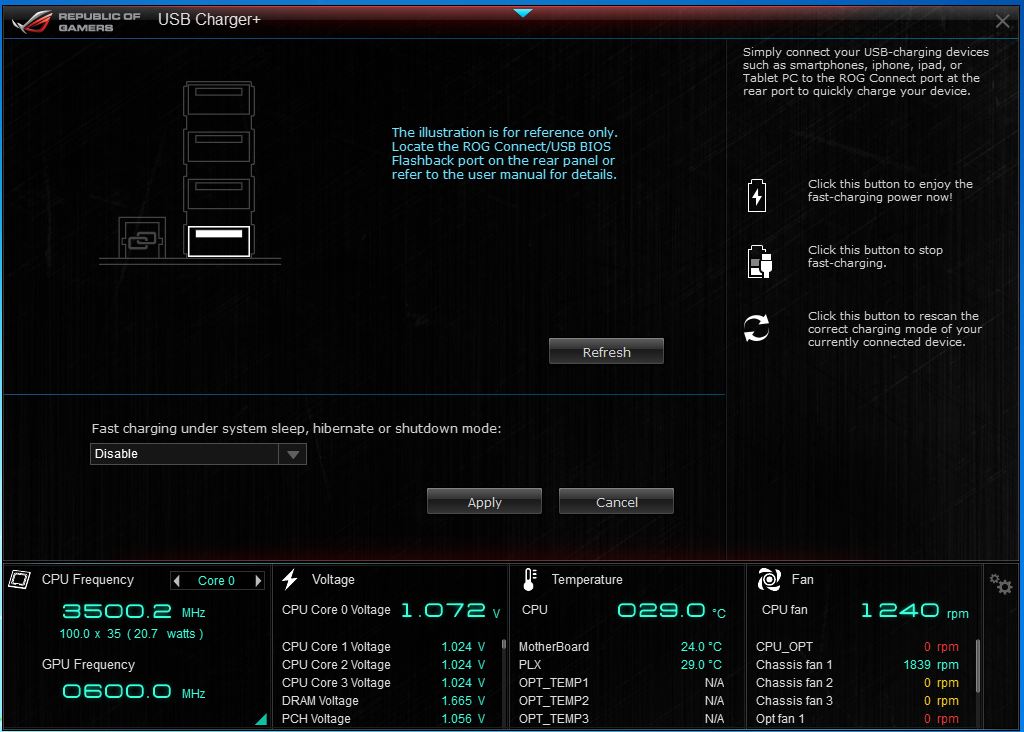
Task: Click the Refresh button
Action: tap(606, 351)
